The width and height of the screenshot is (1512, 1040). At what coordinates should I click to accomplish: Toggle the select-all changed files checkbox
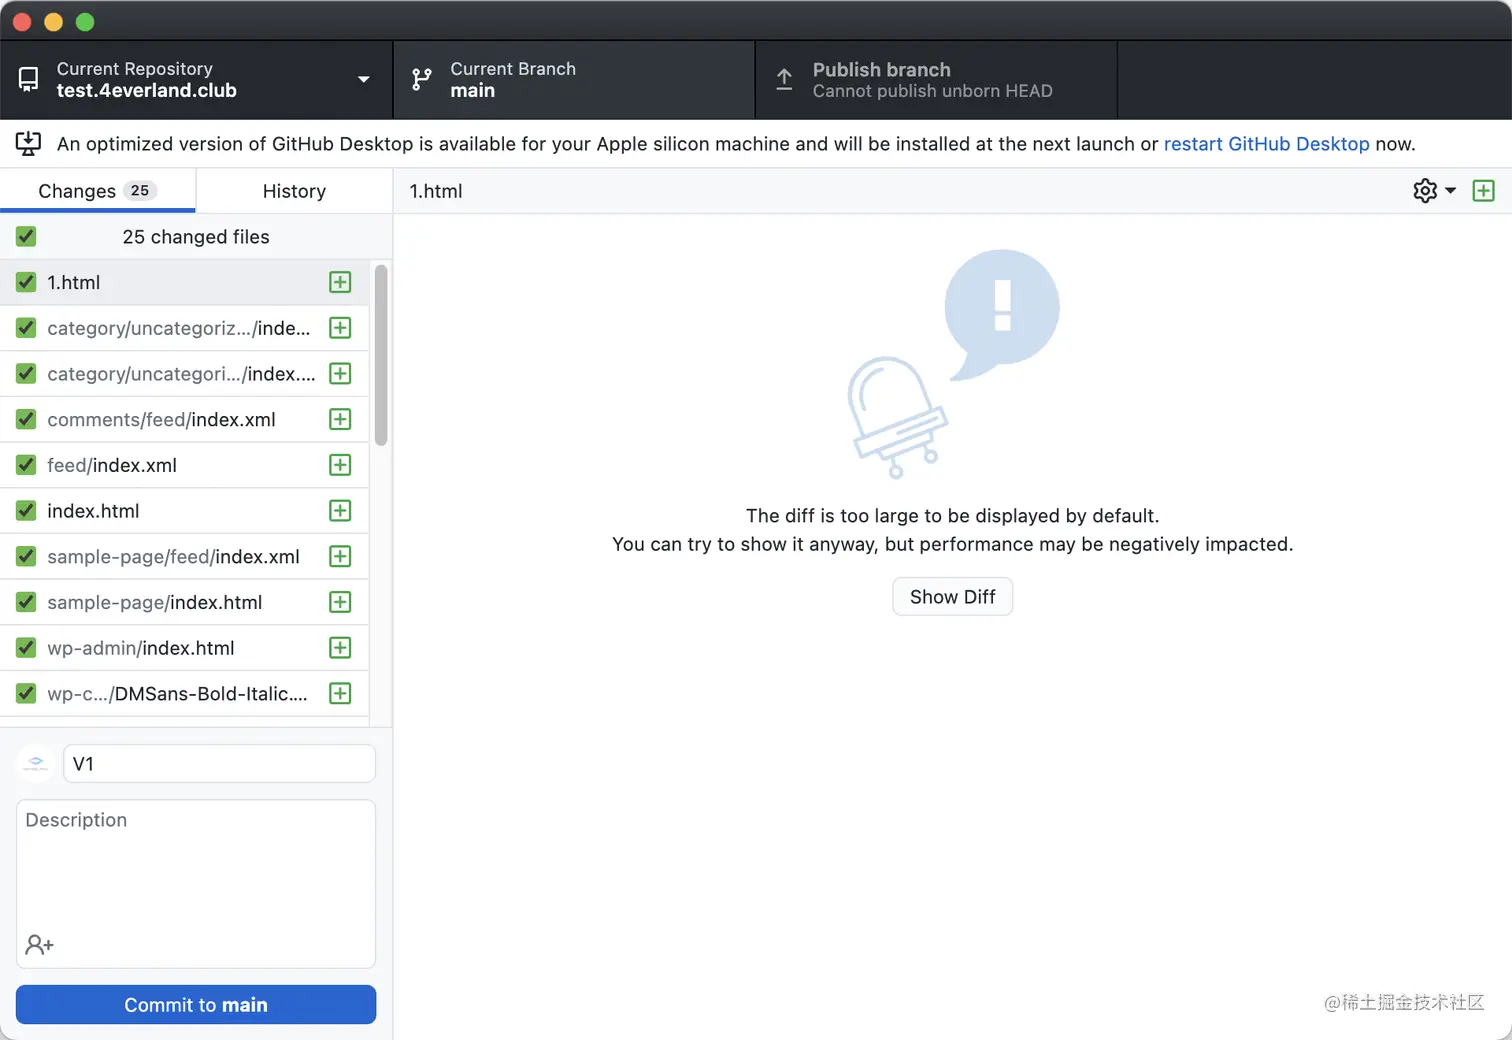coord(26,236)
